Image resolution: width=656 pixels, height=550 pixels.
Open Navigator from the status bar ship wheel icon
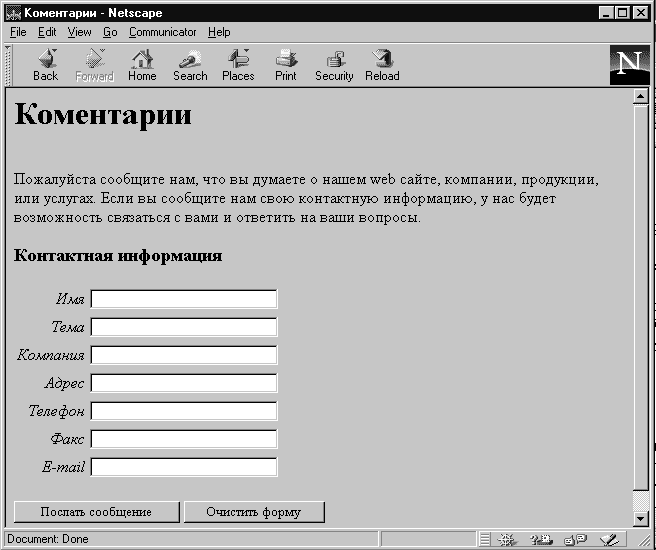point(507,539)
